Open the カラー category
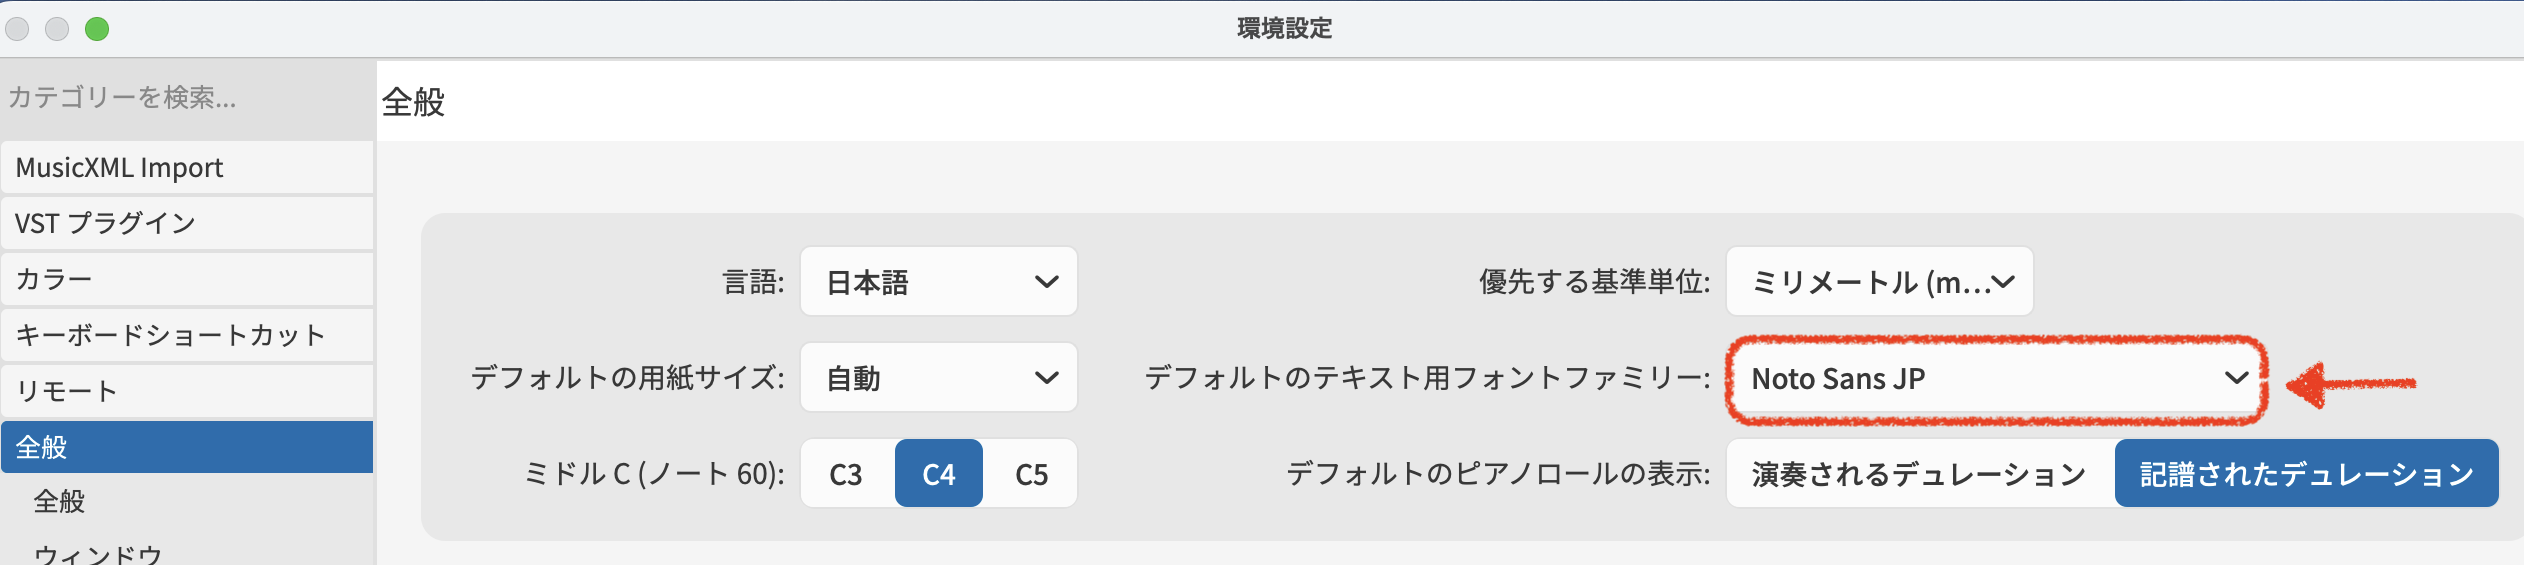 pyautogui.click(x=186, y=279)
